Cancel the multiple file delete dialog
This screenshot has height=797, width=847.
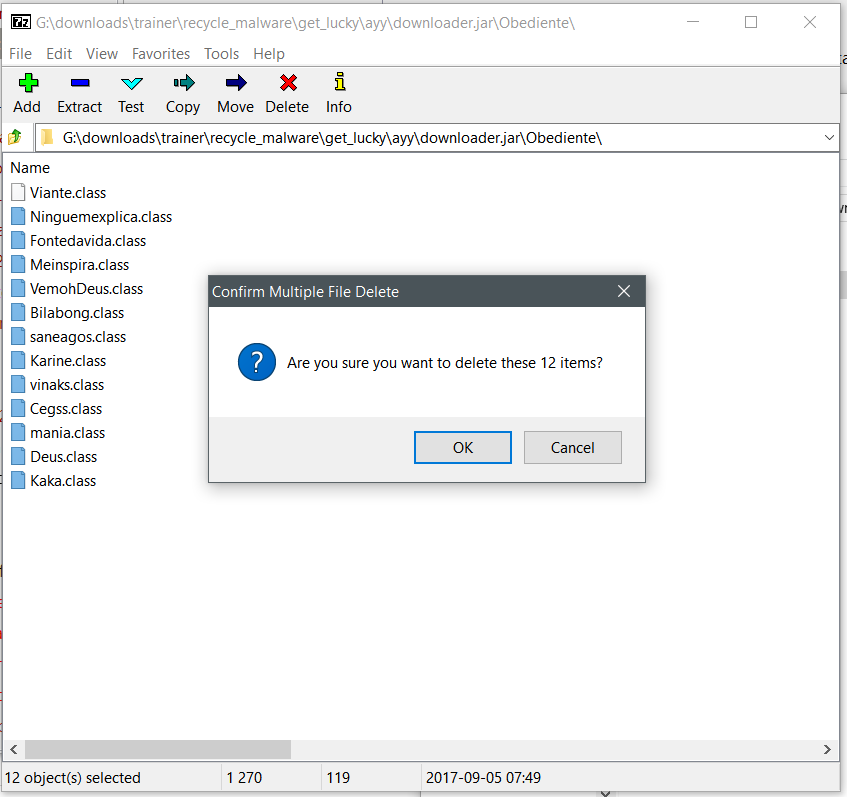572,448
